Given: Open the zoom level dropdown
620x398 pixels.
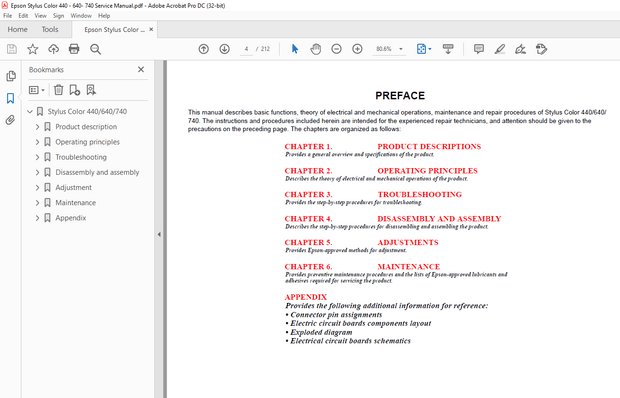Looking at the screenshot, I should tap(401, 49).
